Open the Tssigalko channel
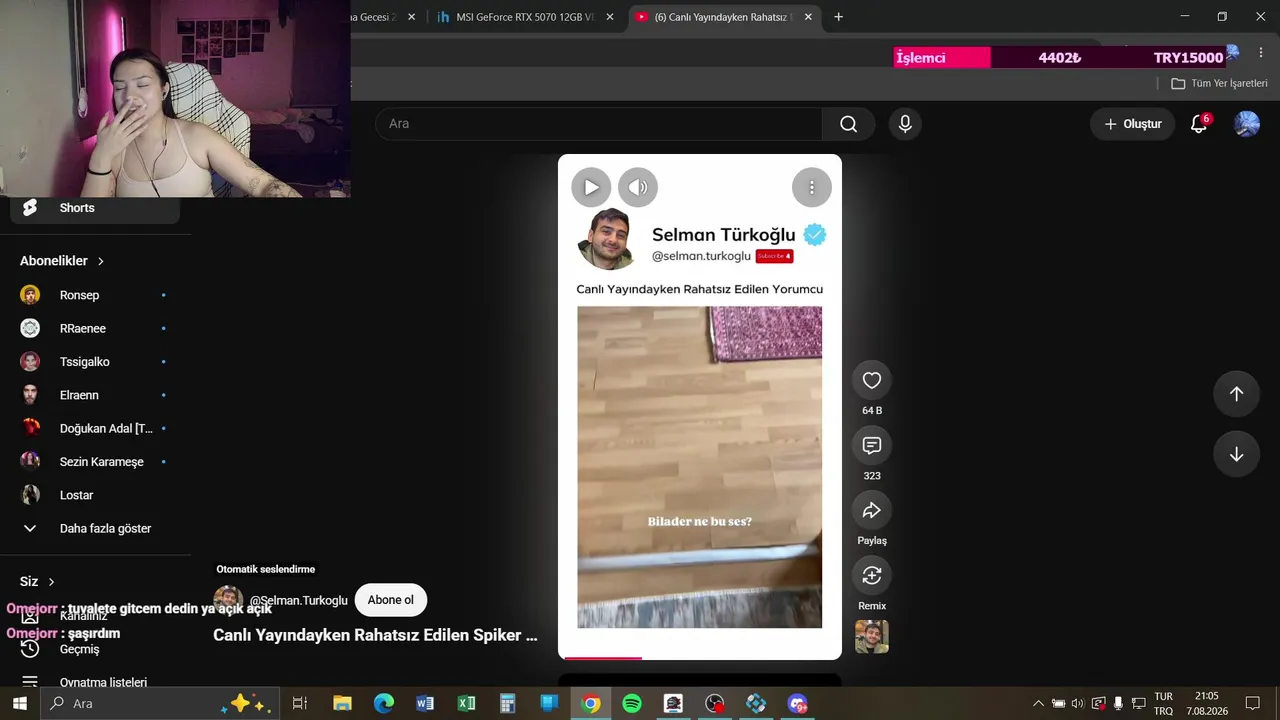1280x720 pixels. click(x=95, y=362)
